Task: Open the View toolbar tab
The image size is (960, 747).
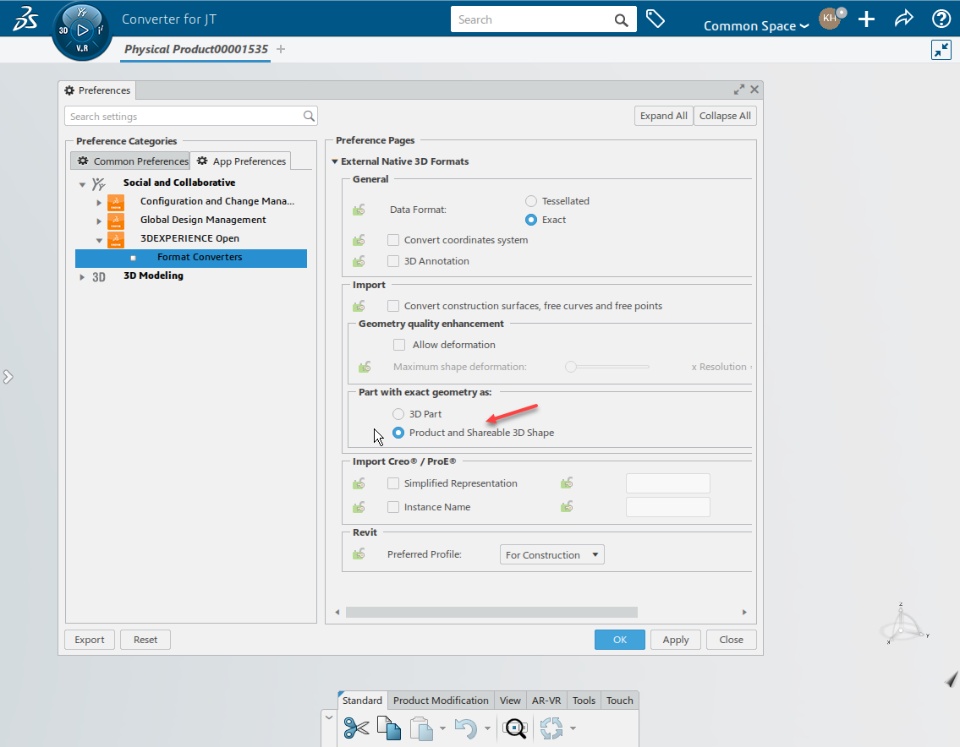Action: point(510,700)
